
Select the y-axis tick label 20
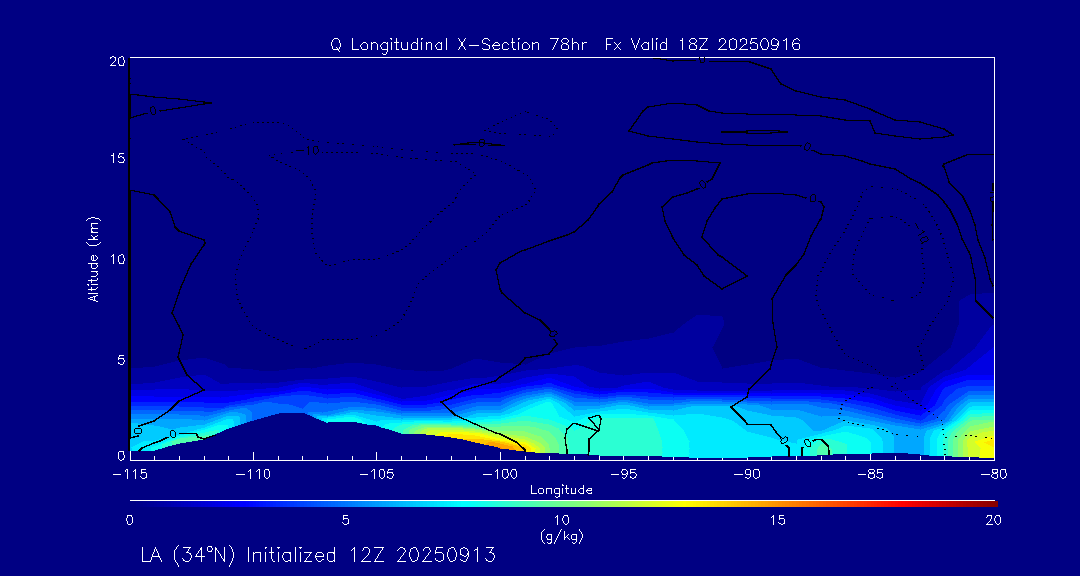(x=116, y=61)
